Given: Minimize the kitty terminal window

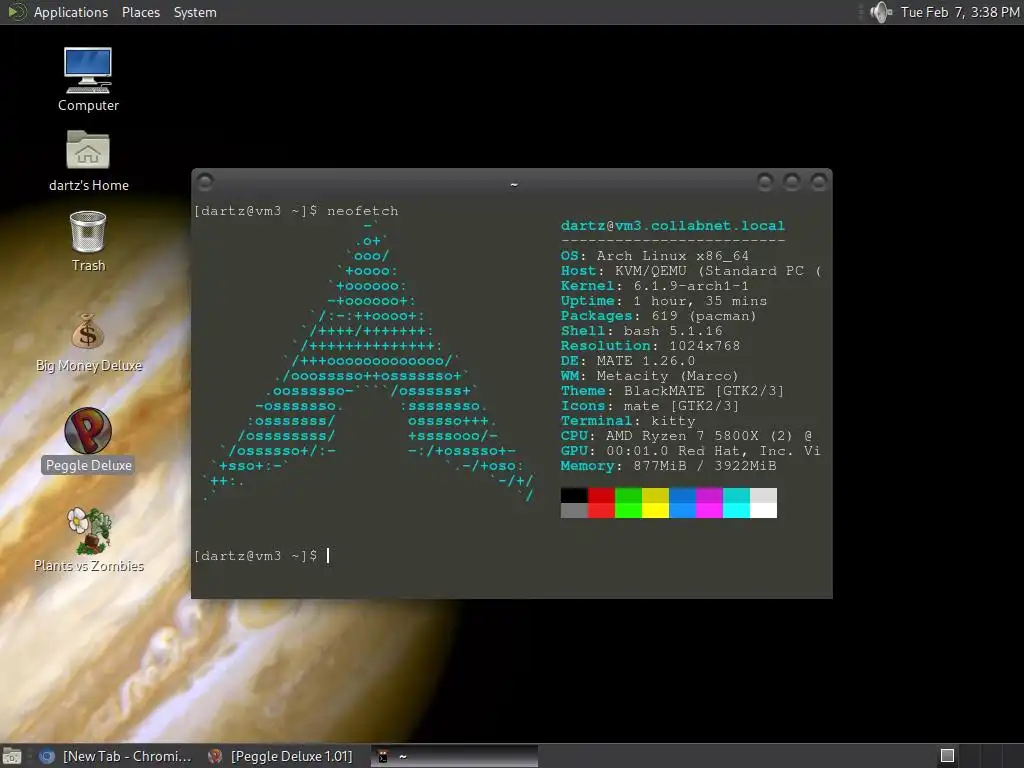Looking at the screenshot, I should (x=765, y=182).
